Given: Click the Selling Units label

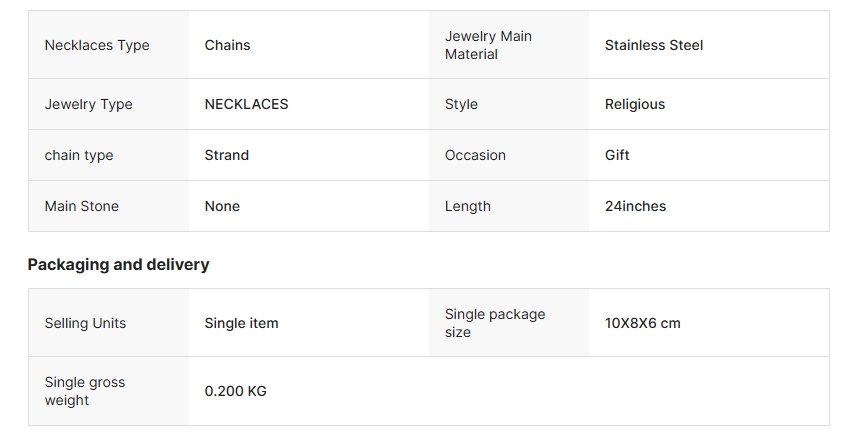Looking at the screenshot, I should (x=85, y=323).
